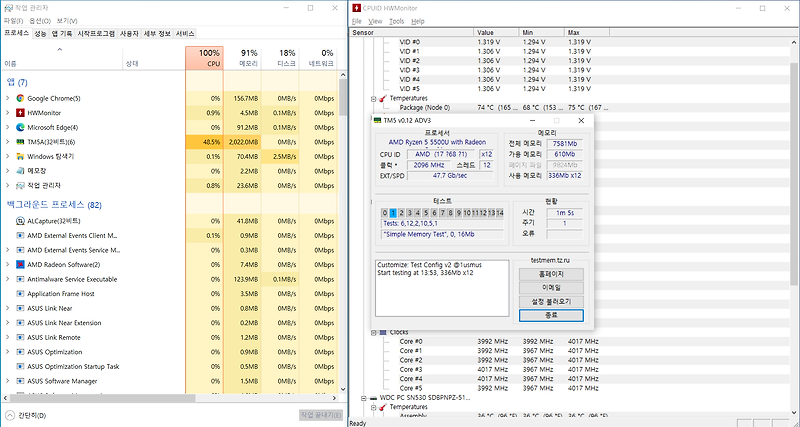Sort processes by 디스크 column header

[x=280, y=58]
